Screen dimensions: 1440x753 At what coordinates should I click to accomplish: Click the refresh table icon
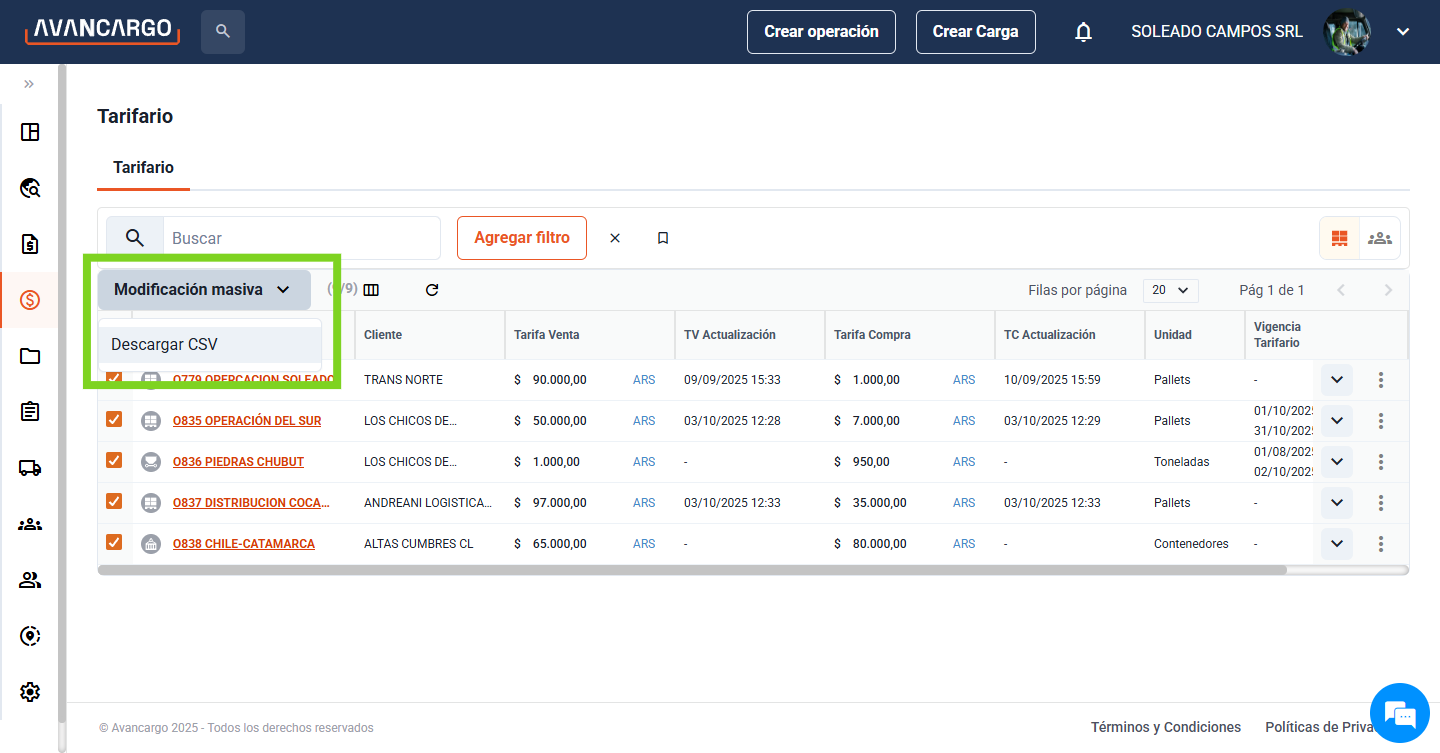432,290
